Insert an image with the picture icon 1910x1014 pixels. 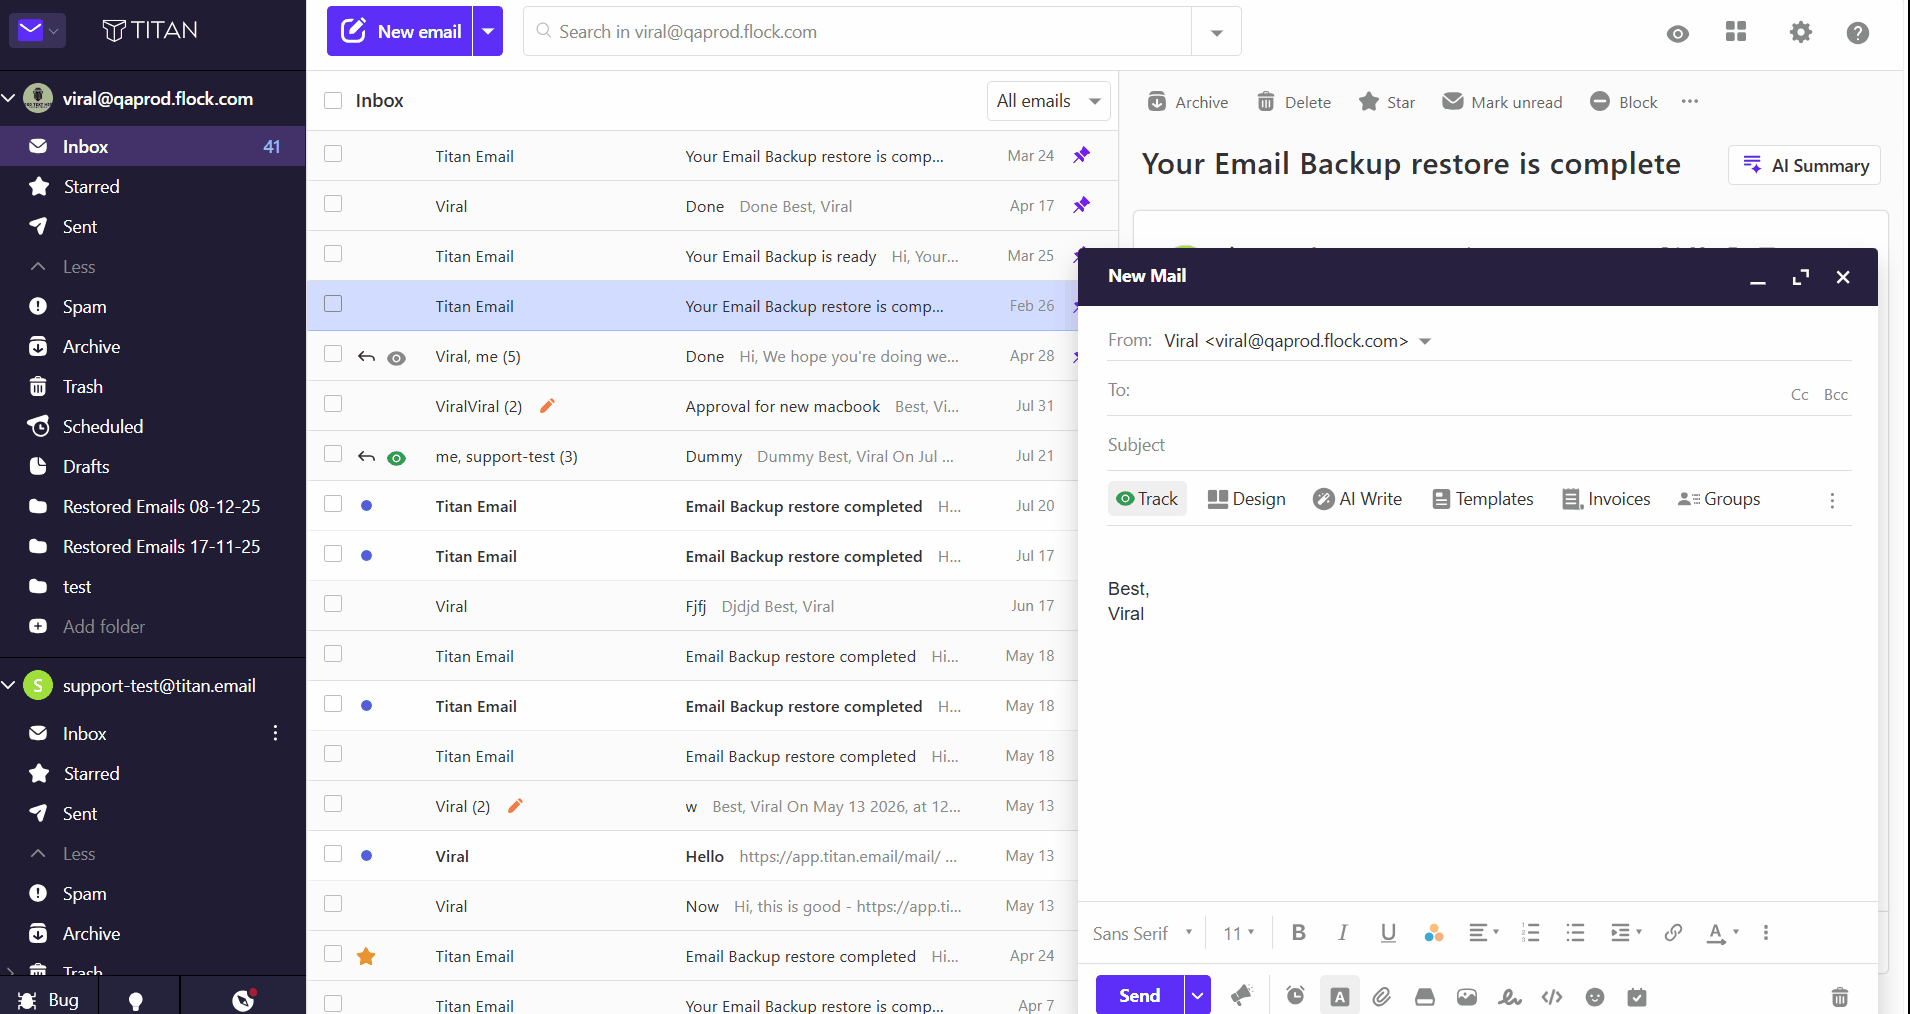[1467, 996]
